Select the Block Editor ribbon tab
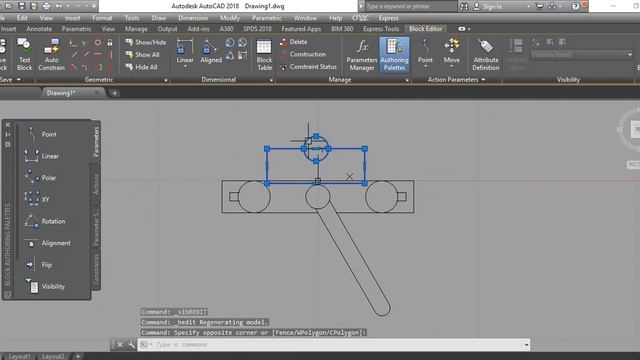This screenshot has height=360, width=640. pyautogui.click(x=425, y=29)
